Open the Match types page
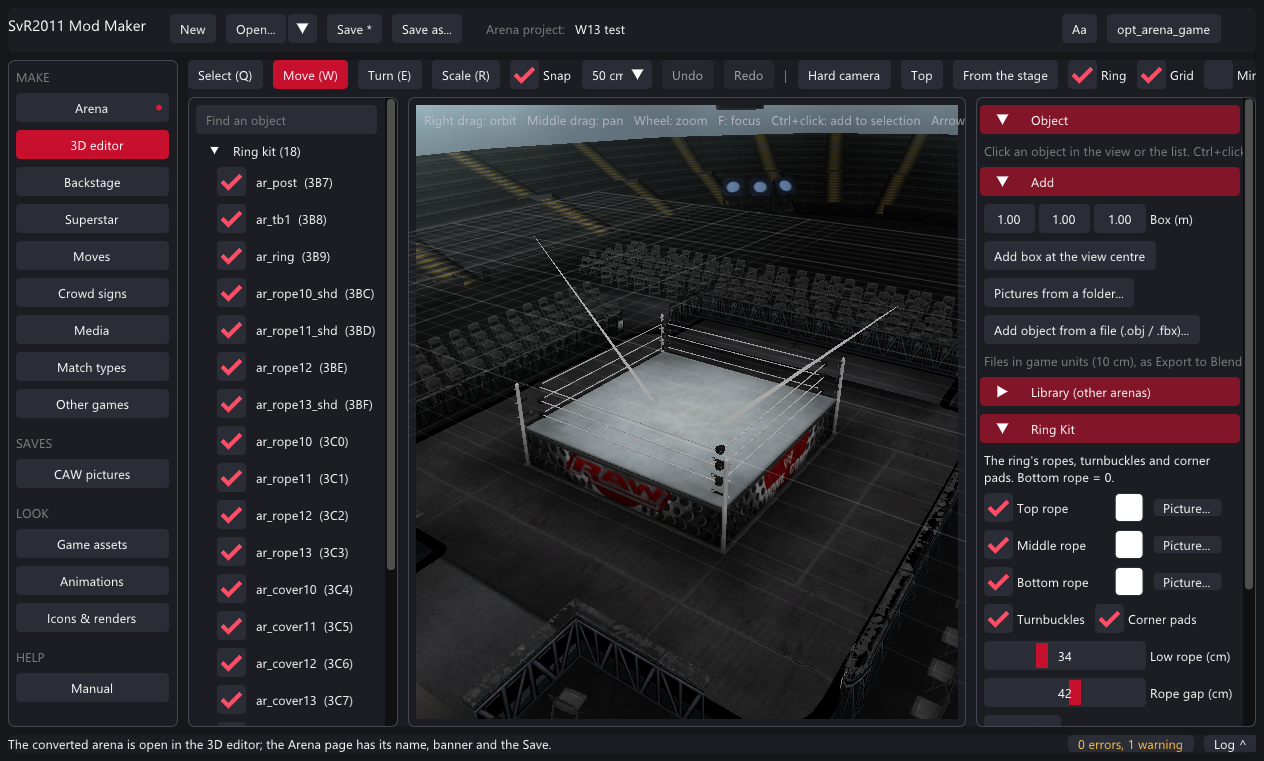 [x=92, y=367]
